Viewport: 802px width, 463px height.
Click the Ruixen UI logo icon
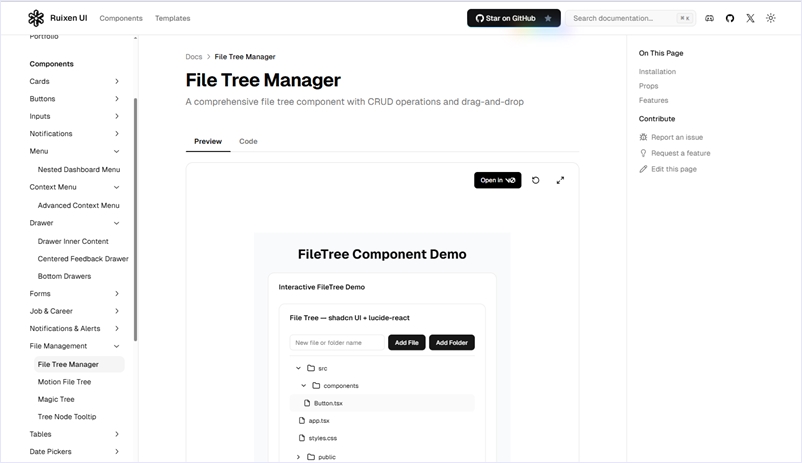click(x=36, y=18)
